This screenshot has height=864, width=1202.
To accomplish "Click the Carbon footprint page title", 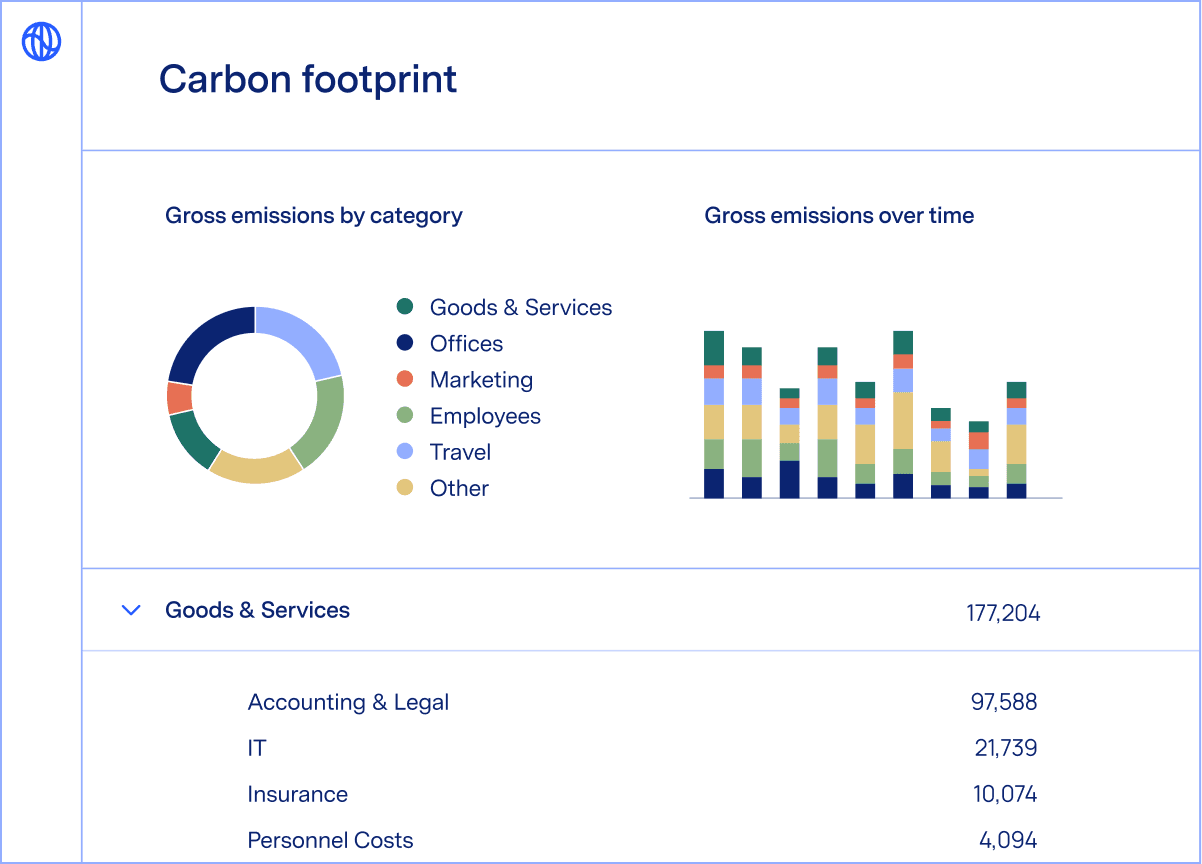I will pos(308,79).
